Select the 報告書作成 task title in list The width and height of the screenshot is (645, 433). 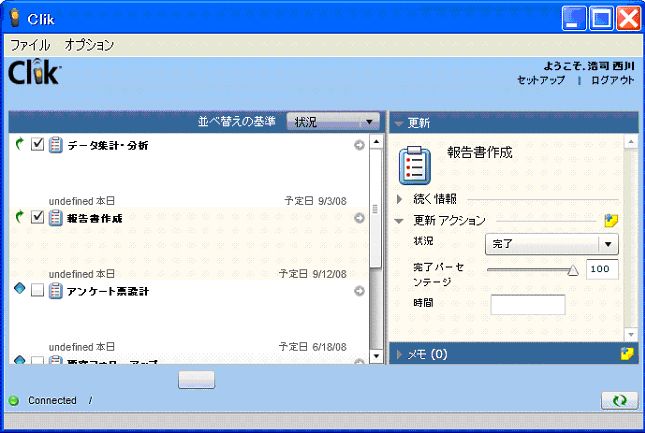pyautogui.click(x=95, y=218)
